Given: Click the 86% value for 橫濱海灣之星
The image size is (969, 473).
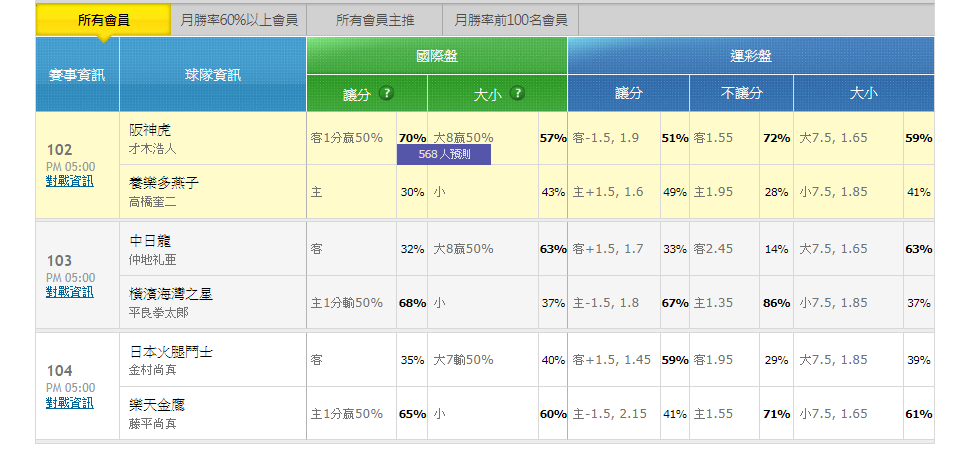Looking at the screenshot, I should pos(776,303).
